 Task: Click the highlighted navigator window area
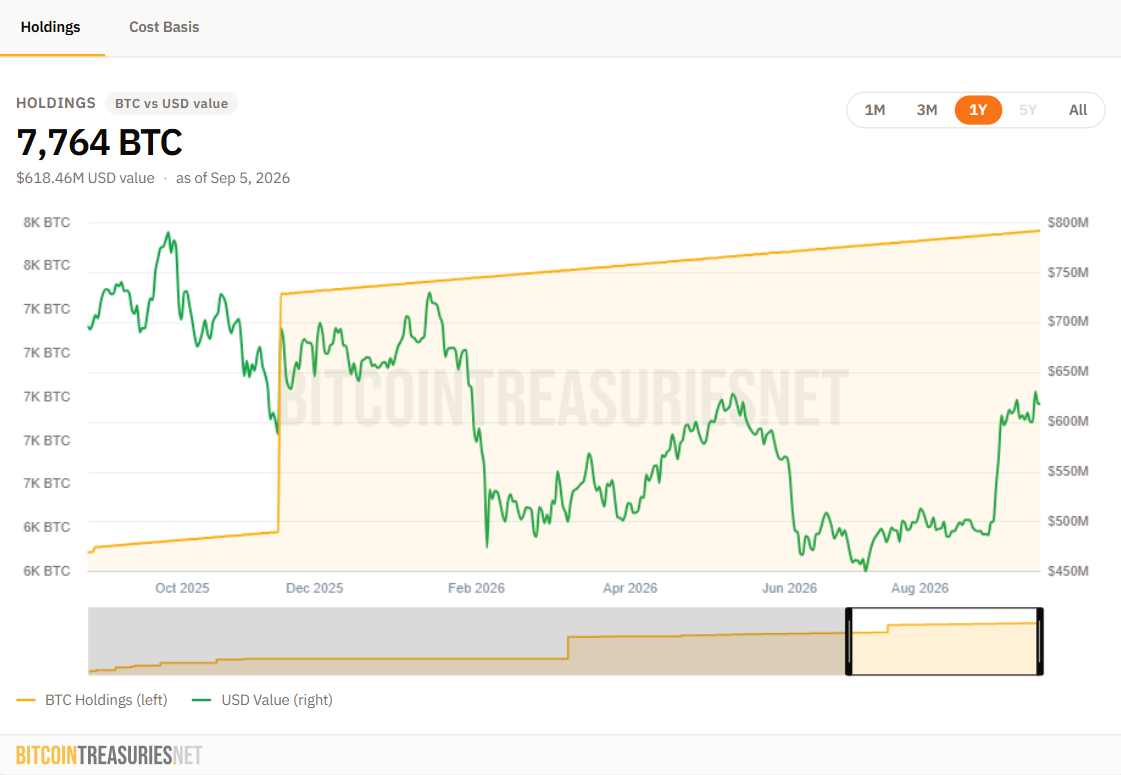coord(944,641)
